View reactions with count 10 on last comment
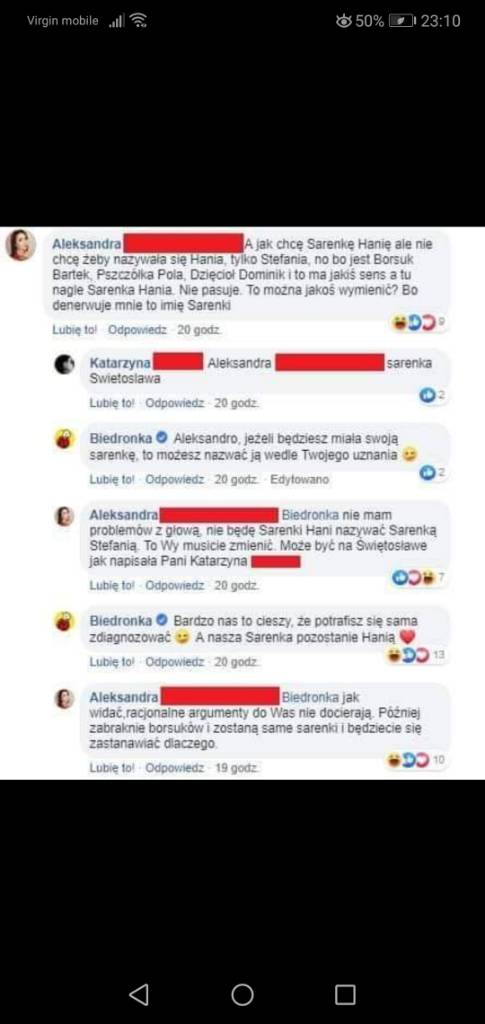 (x=417, y=760)
